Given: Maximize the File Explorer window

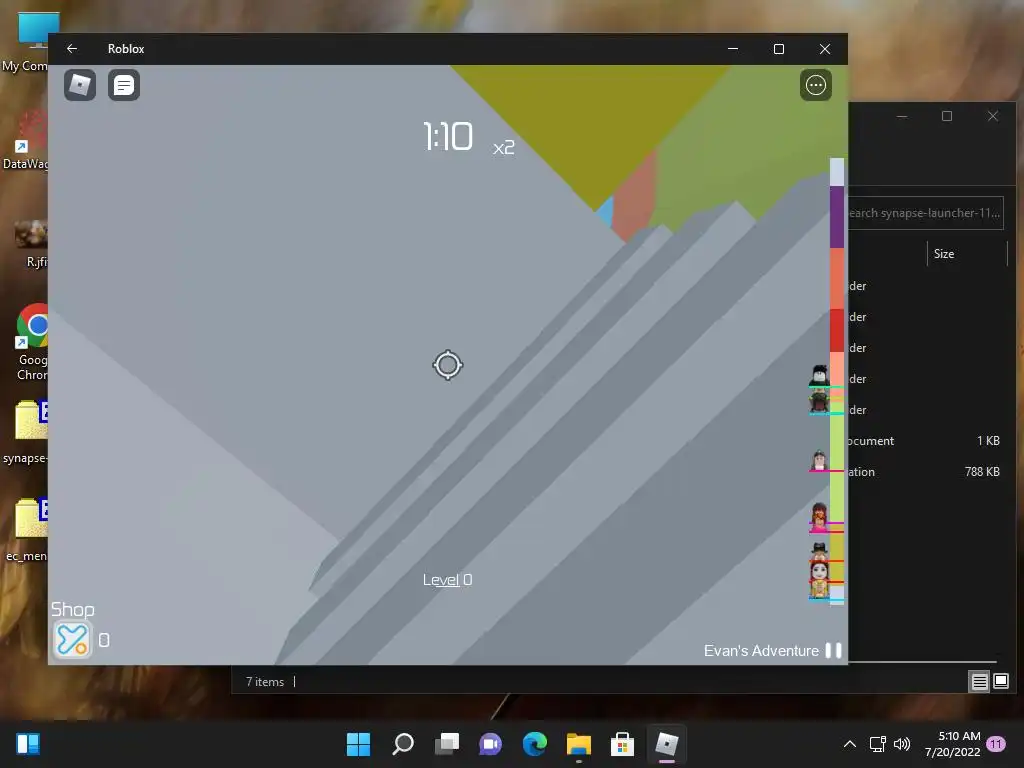Looking at the screenshot, I should pyautogui.click(x=947, y=116).
